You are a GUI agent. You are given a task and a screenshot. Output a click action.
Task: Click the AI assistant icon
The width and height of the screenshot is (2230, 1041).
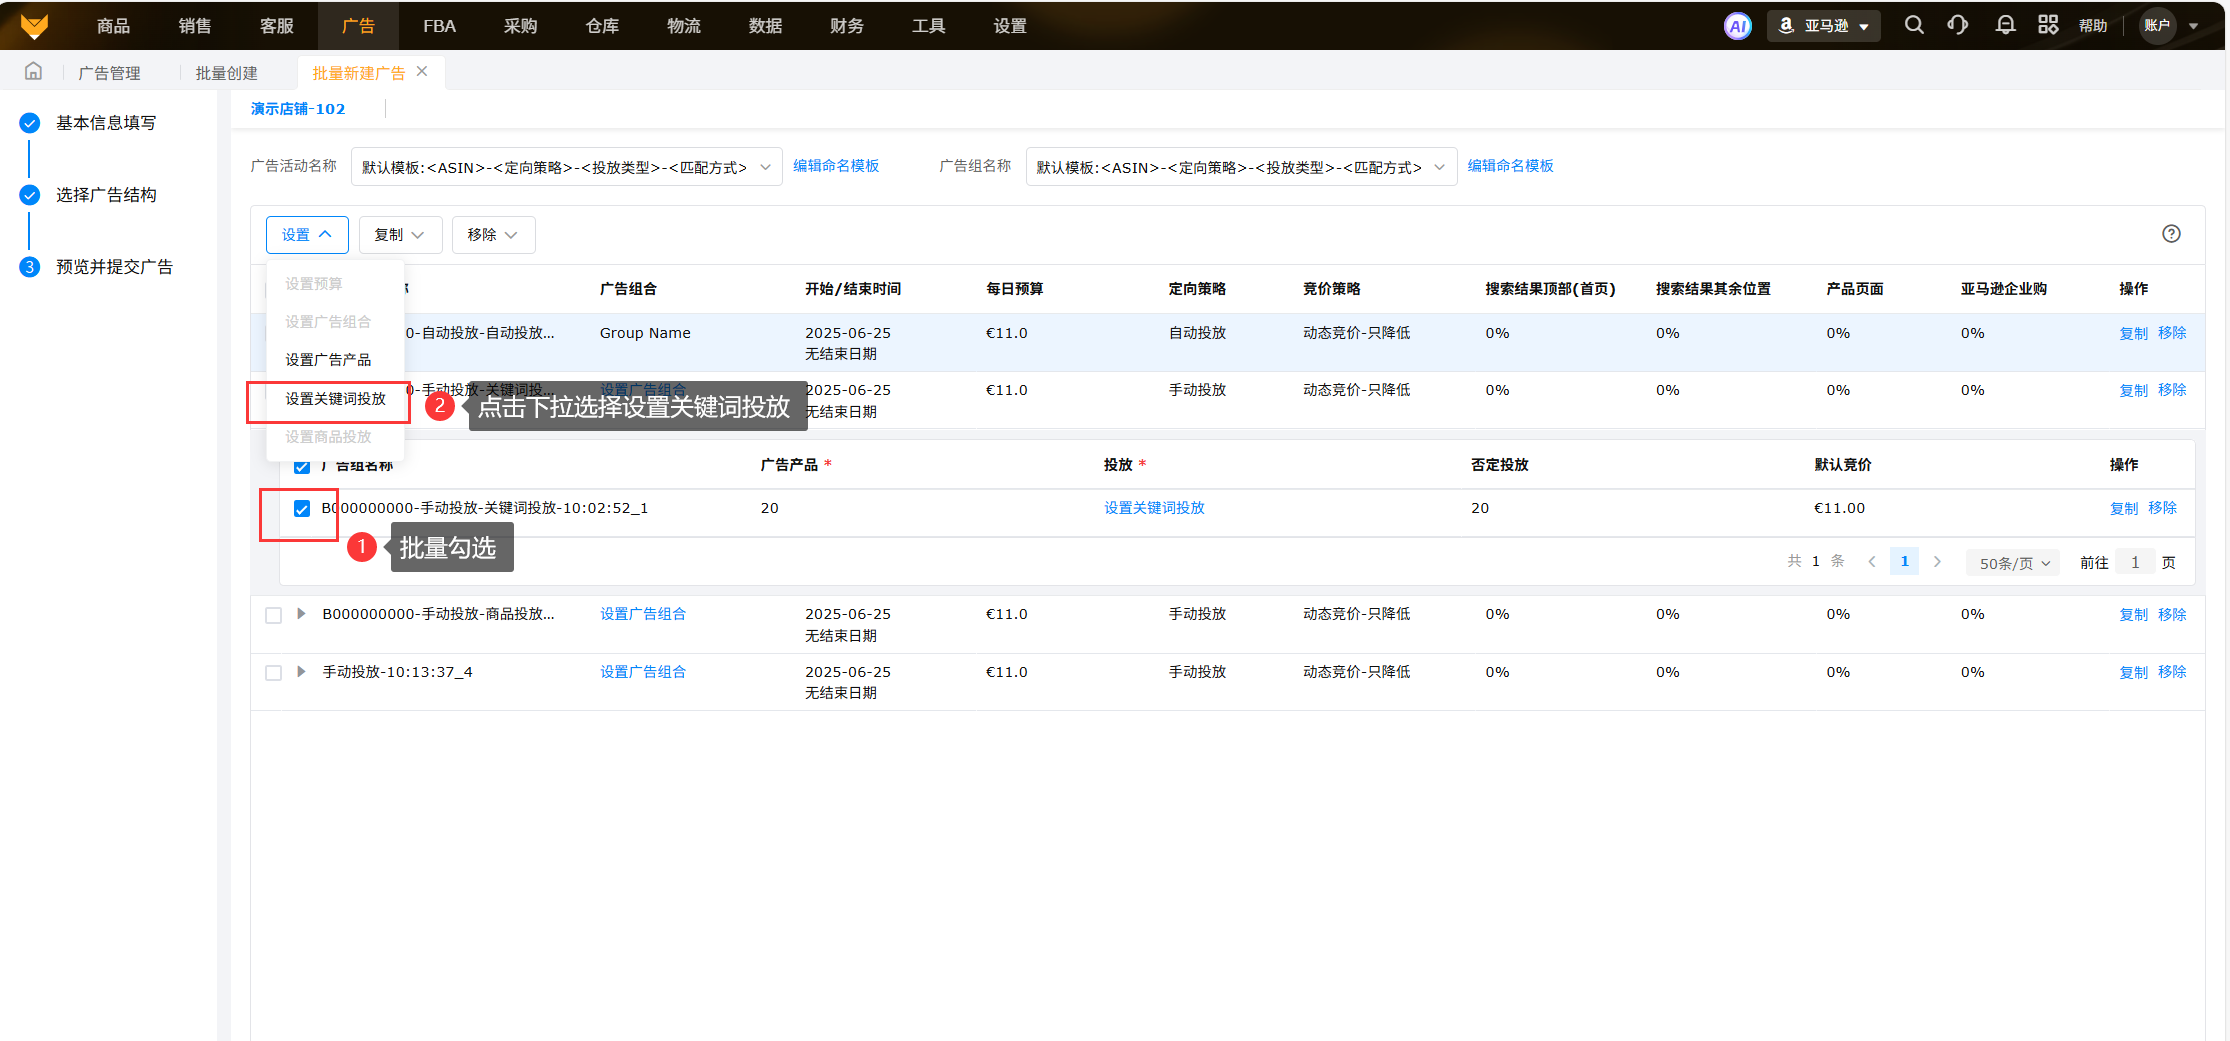pyautogui.click(x=1737, y=26)
